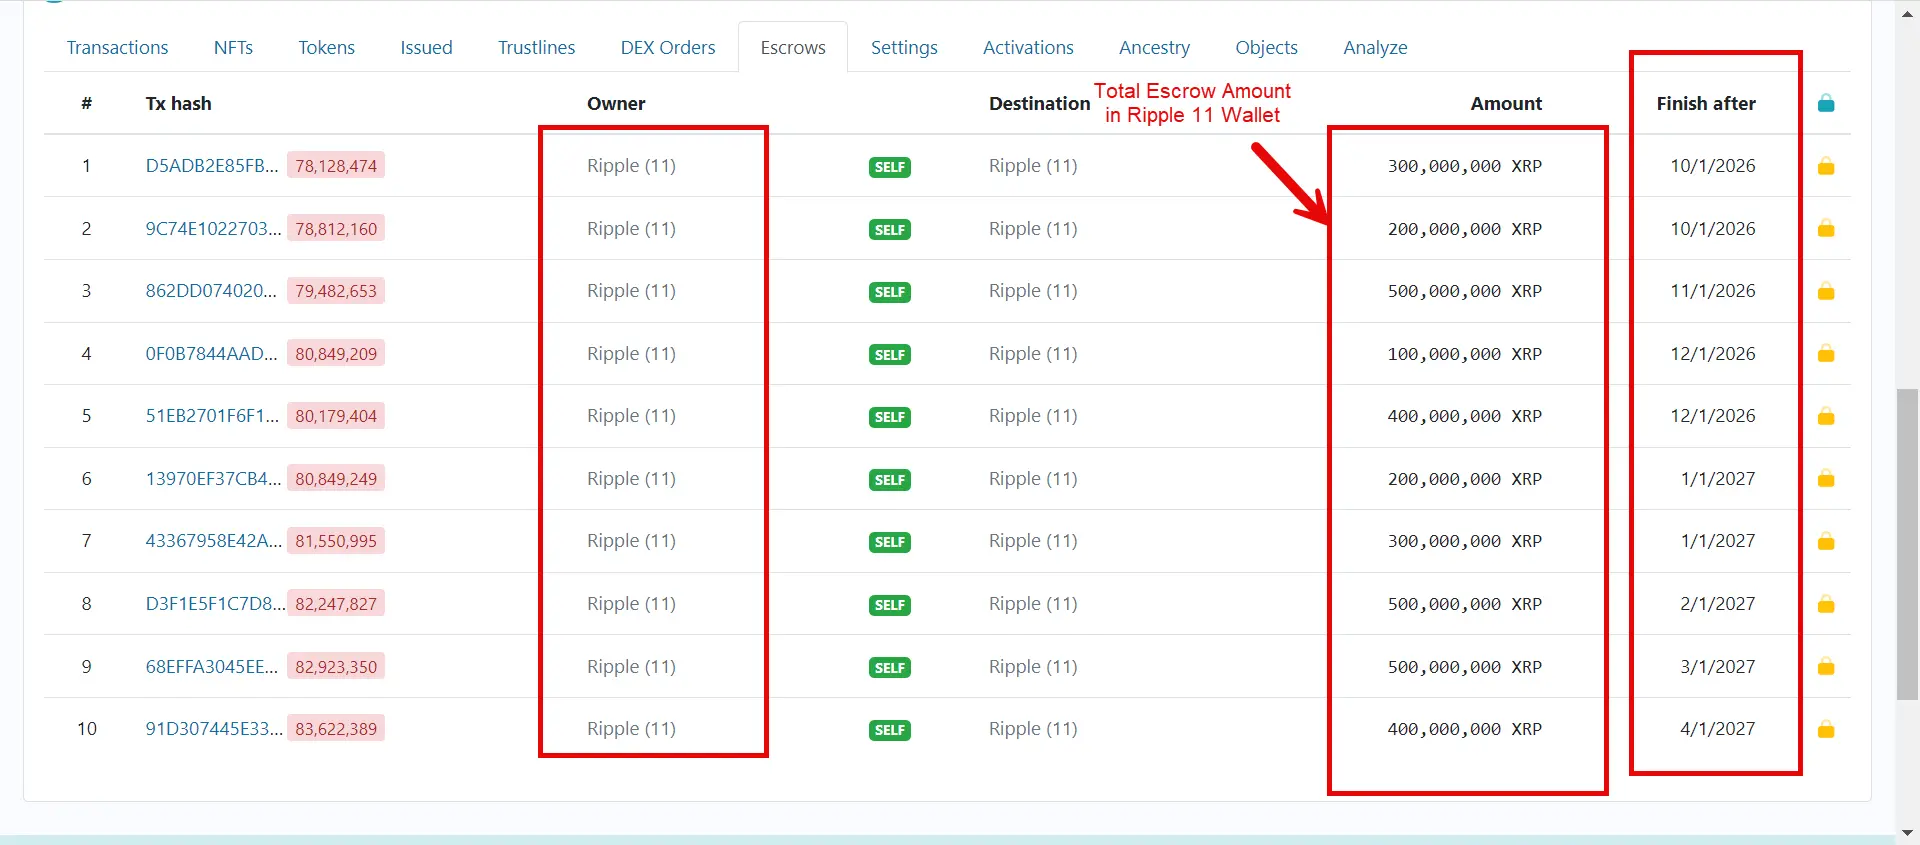Click SELF badge in row 7
Screen dimensions: 1920x845
coord(890,542)
